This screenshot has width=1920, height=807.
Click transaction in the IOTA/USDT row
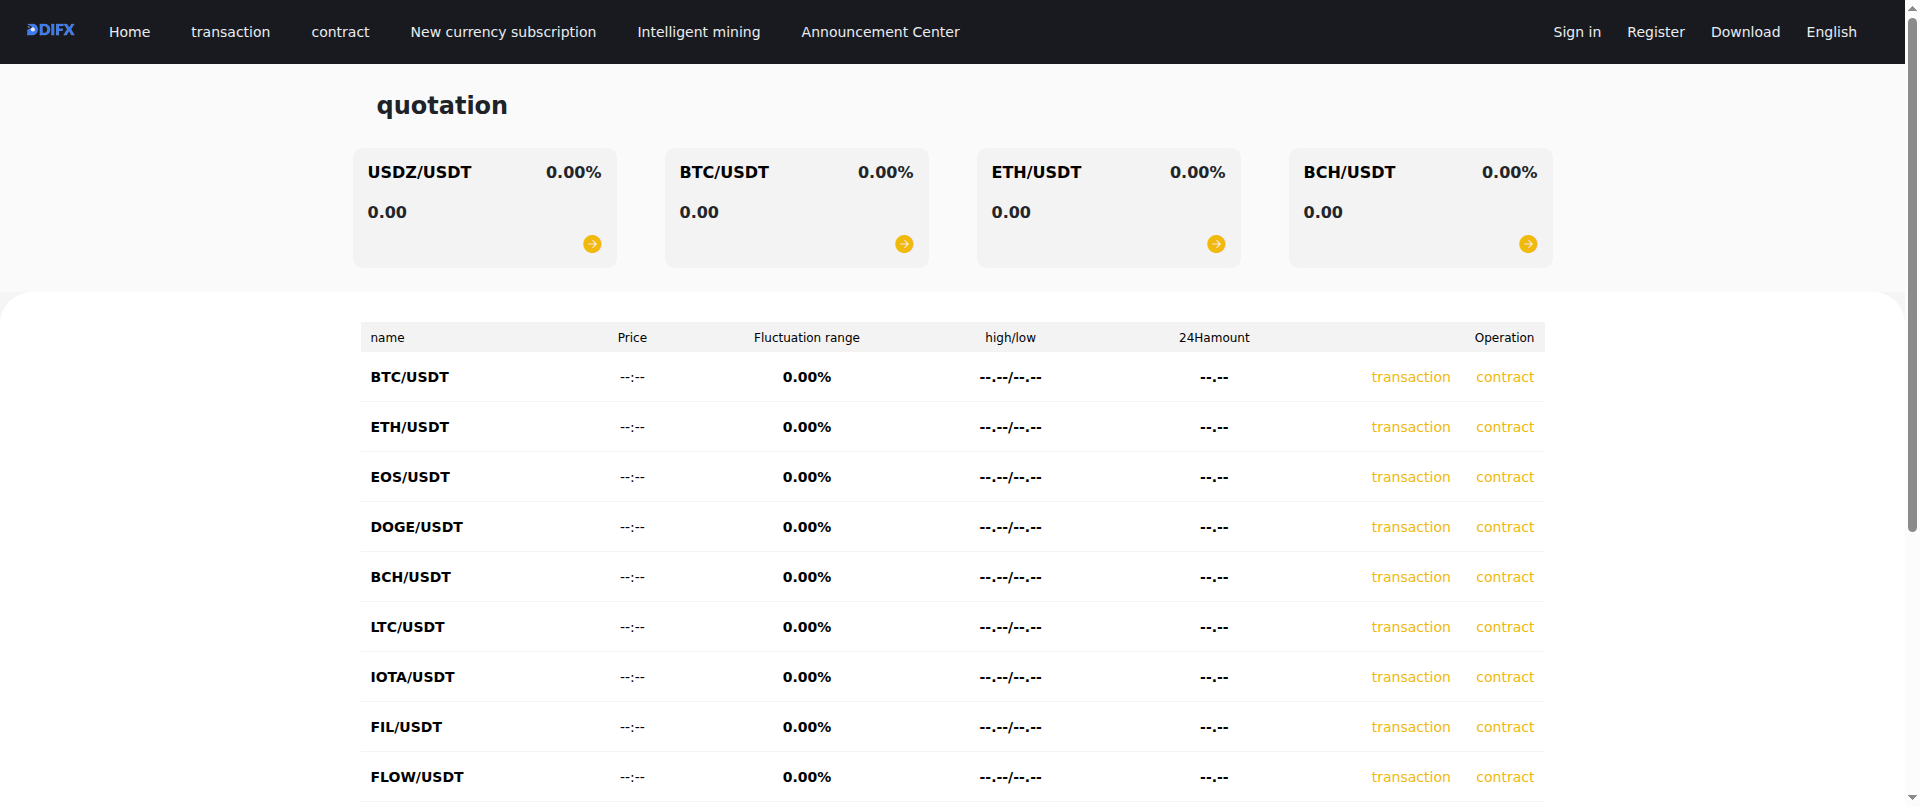pyautogui.click(x=1410, y=677)
